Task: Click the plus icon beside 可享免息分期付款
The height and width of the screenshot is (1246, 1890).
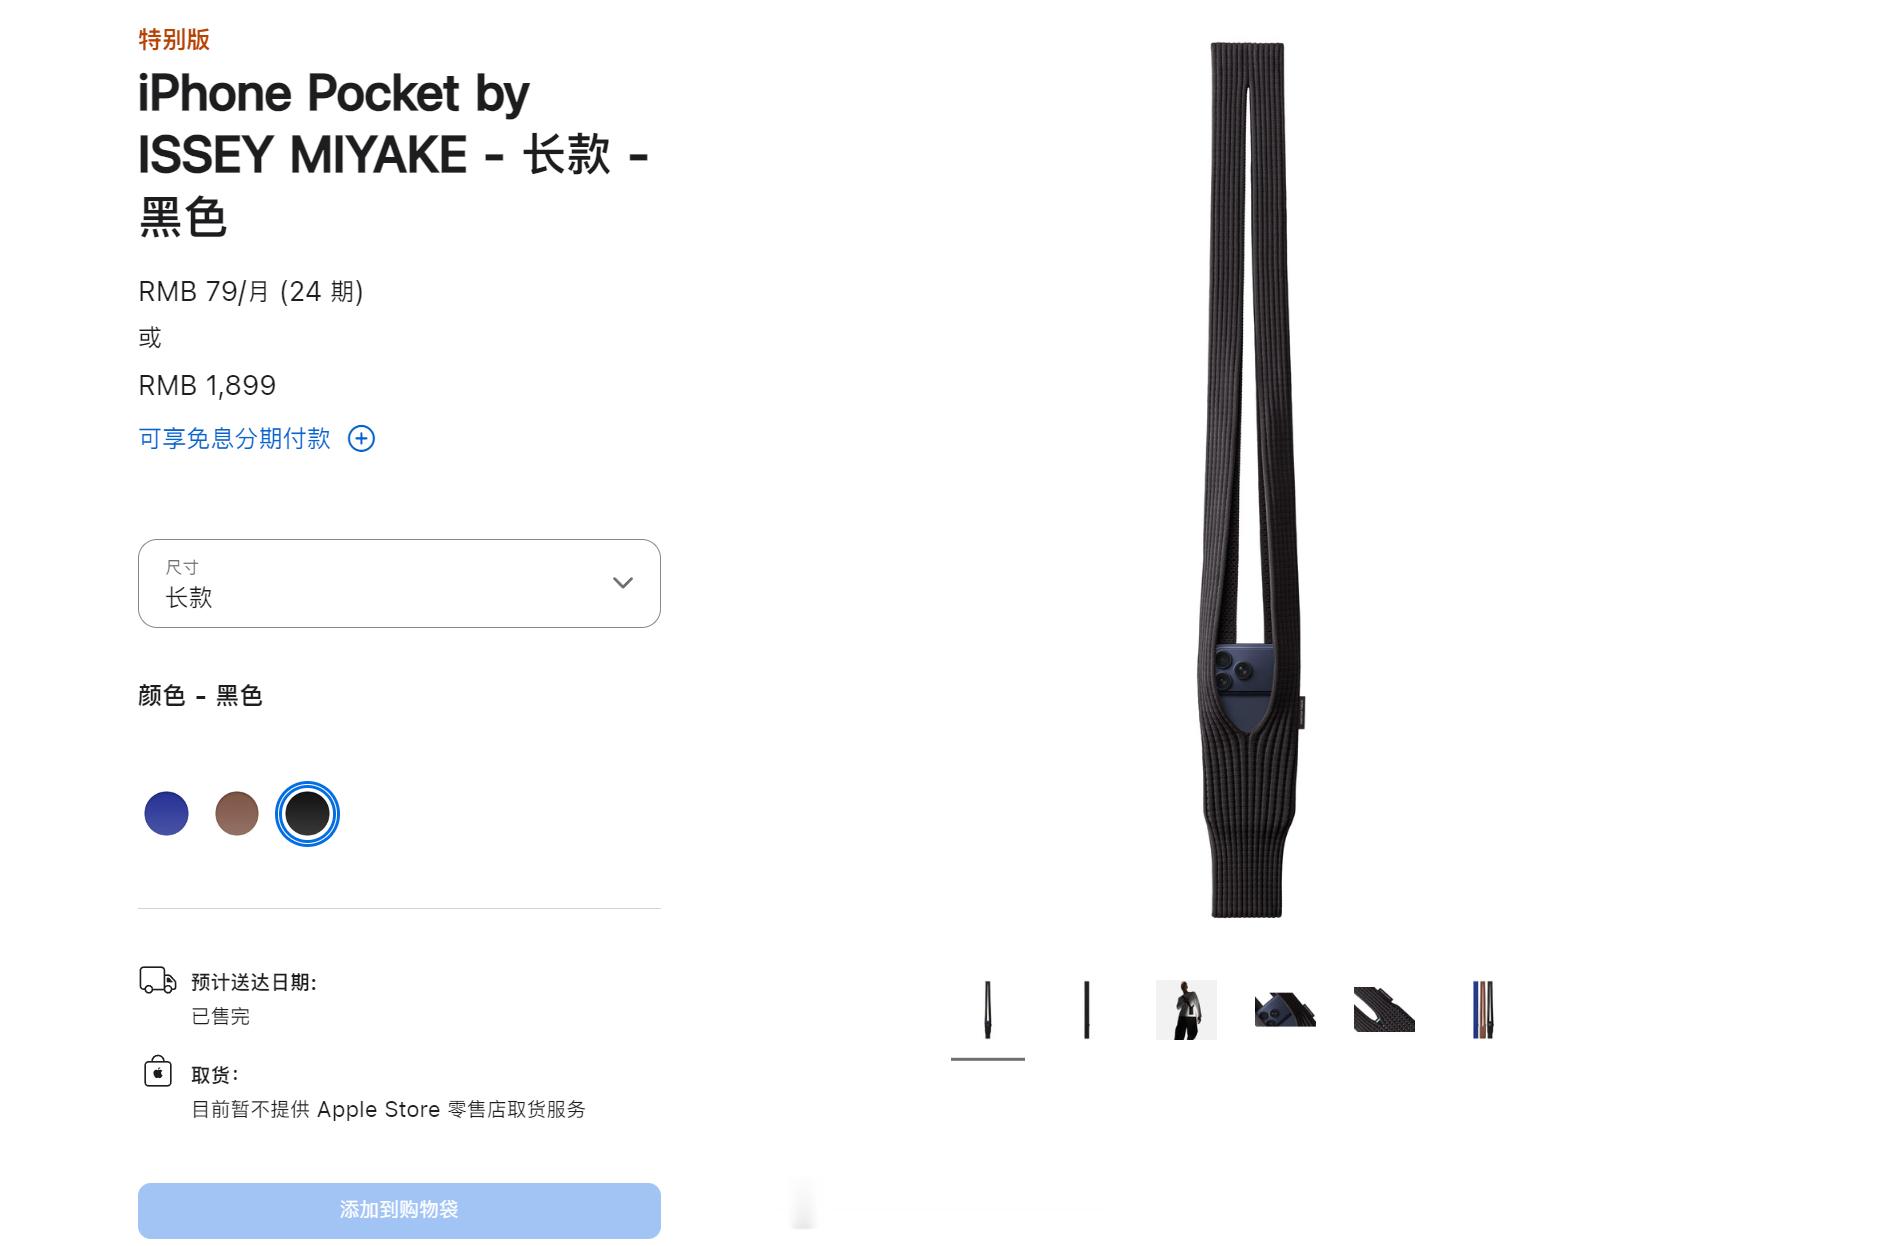Action: pos(361,439)
